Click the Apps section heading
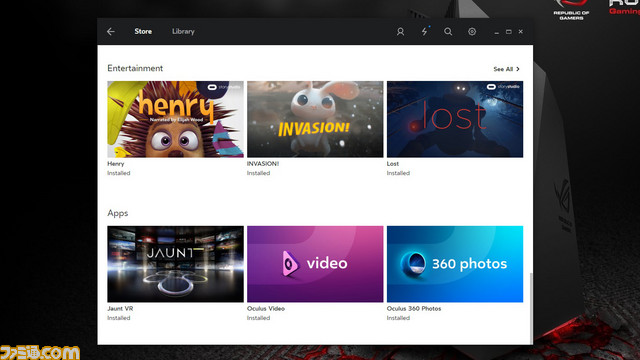Screen dimensions: 640x360 118,213
